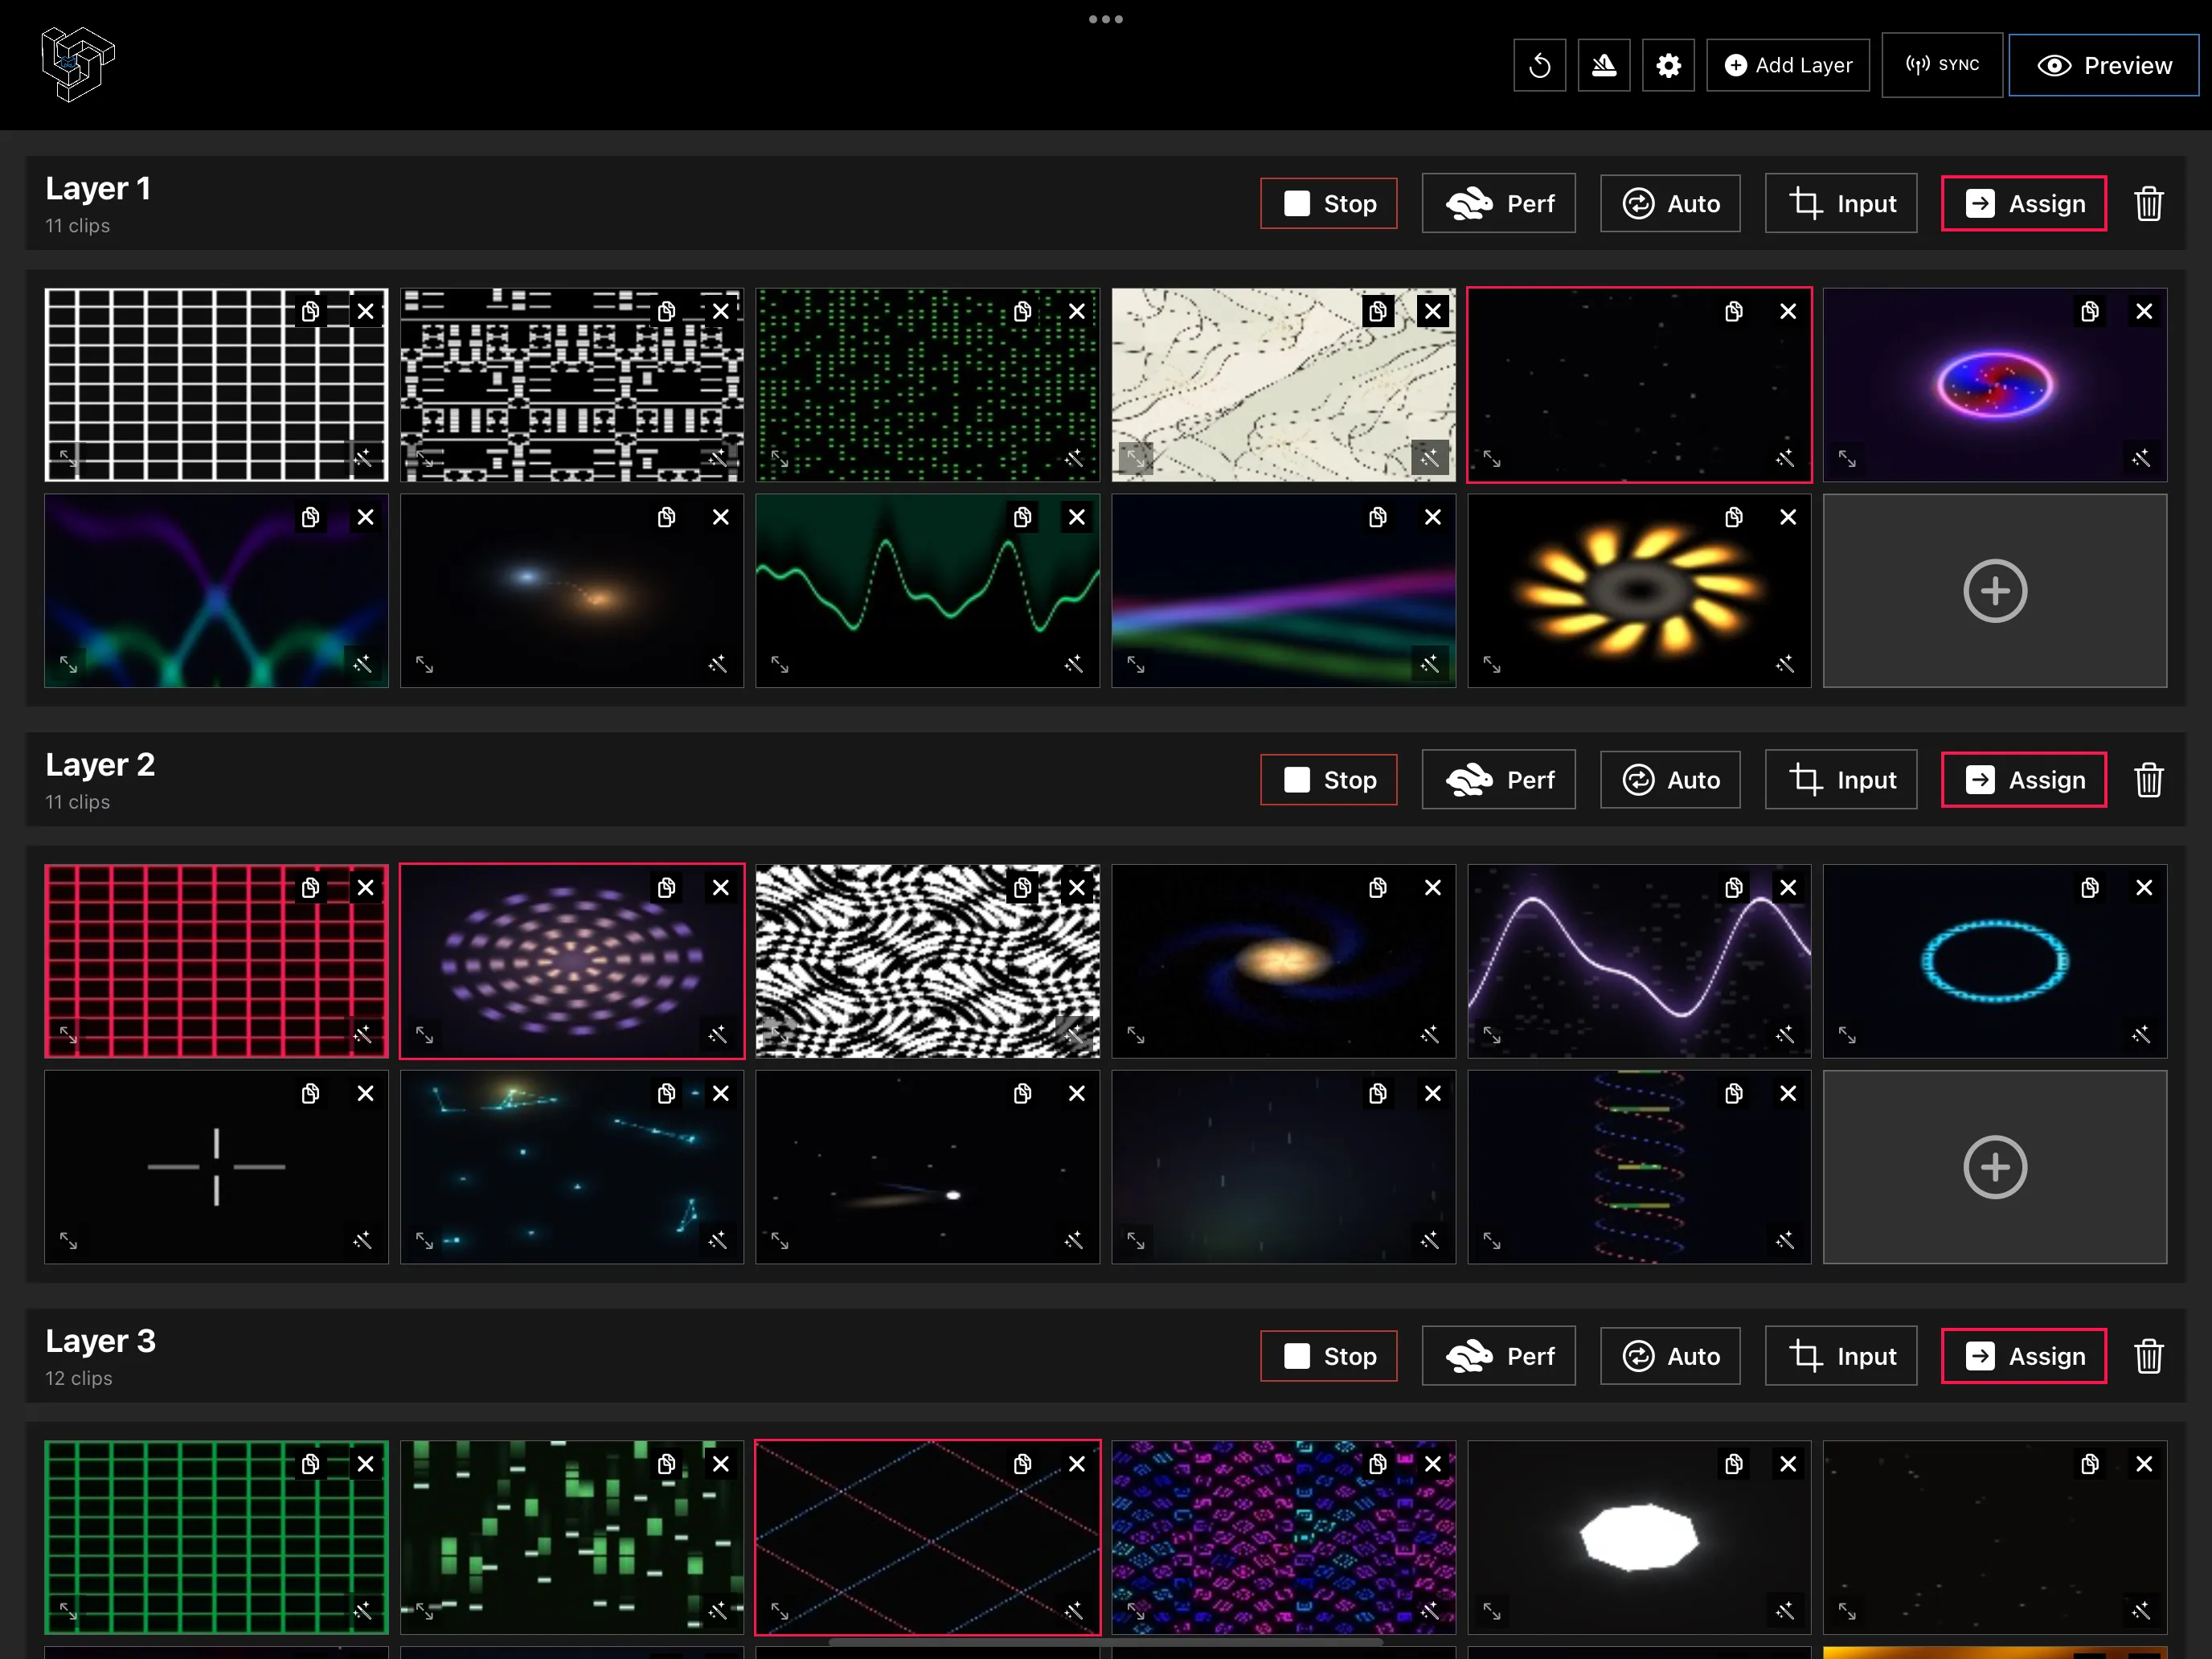Click the ship icon in top toolbar

[1604, 66]
